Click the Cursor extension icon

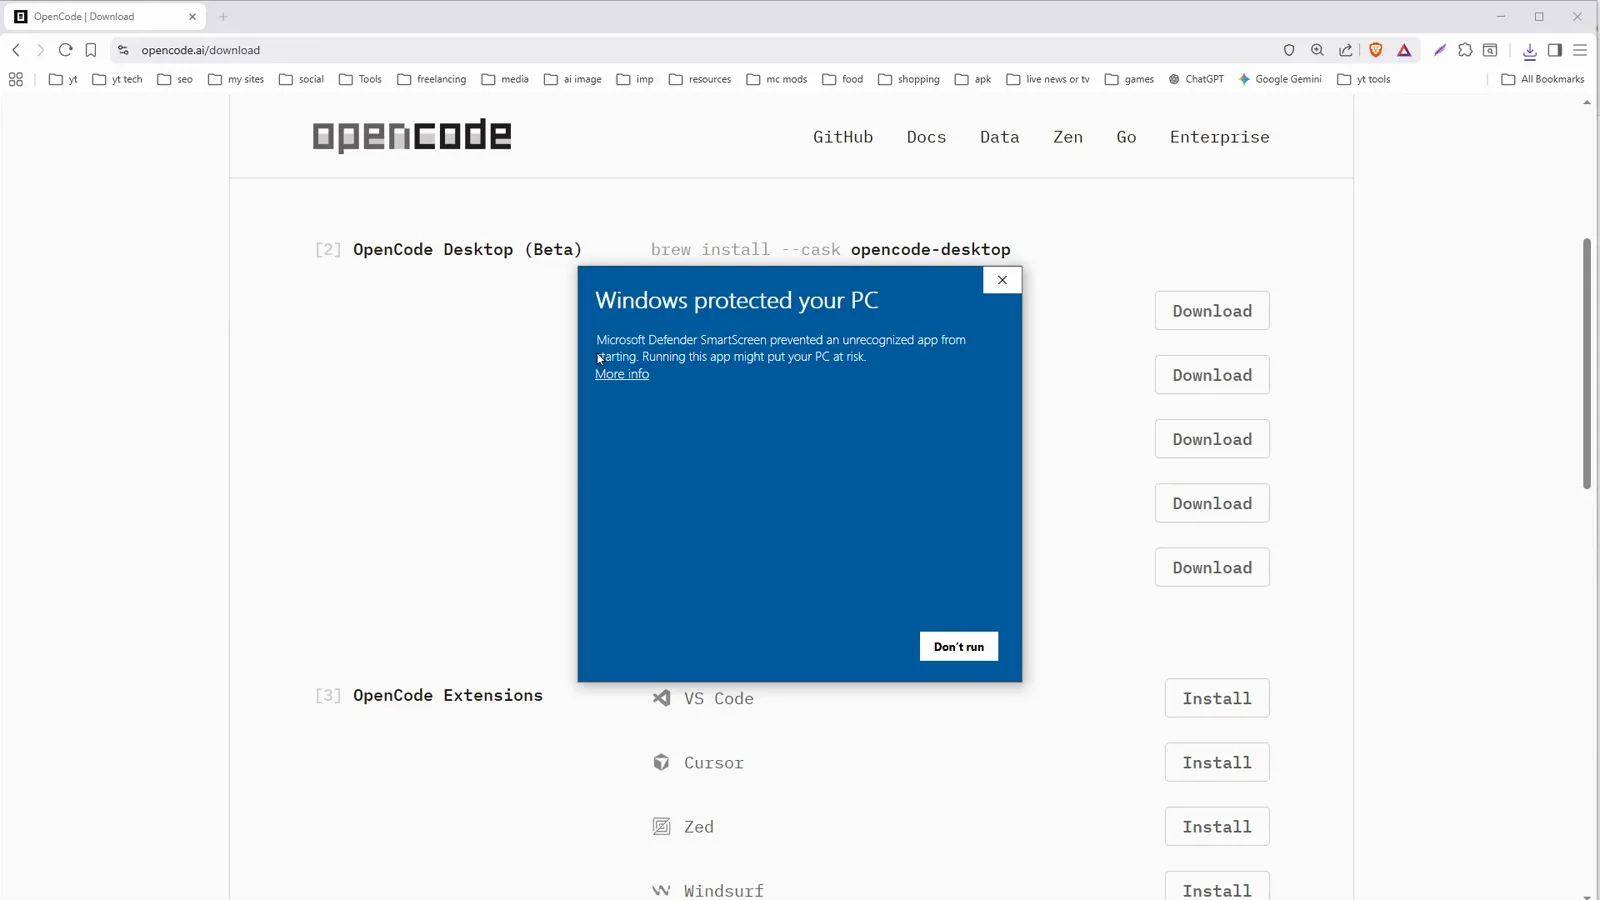pyautogui.click(x=661, y=762)
